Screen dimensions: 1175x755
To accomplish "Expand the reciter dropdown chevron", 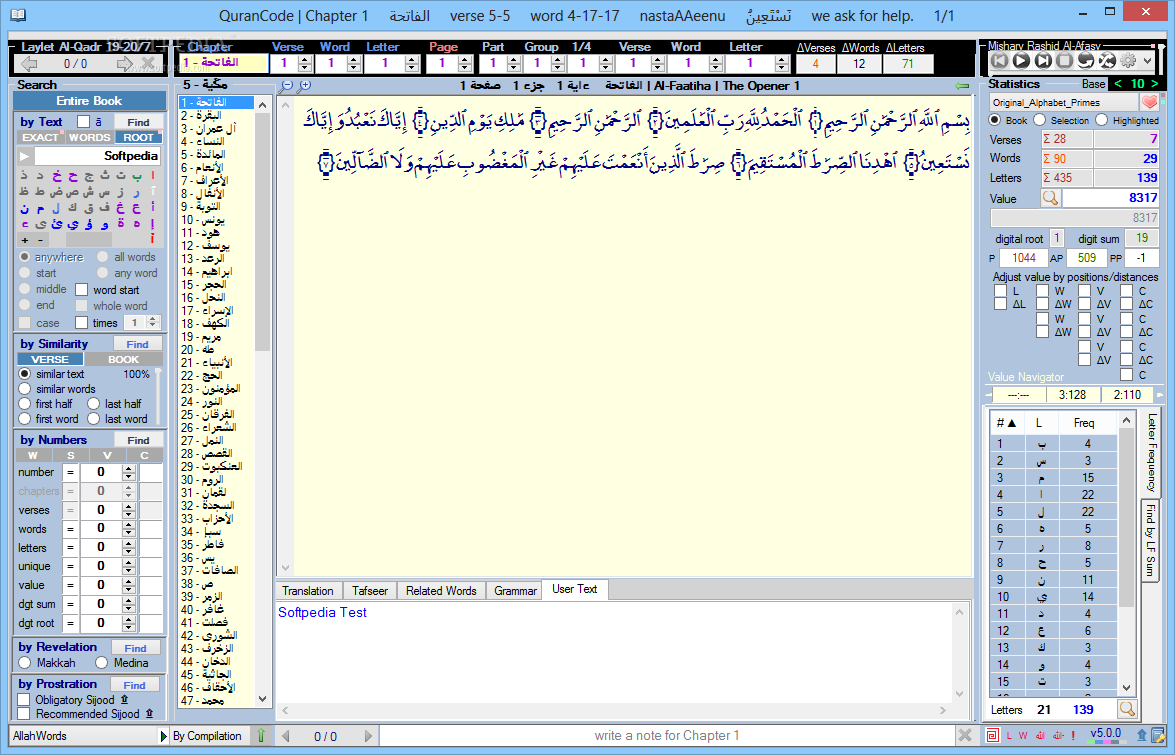I will (1147, 61).
